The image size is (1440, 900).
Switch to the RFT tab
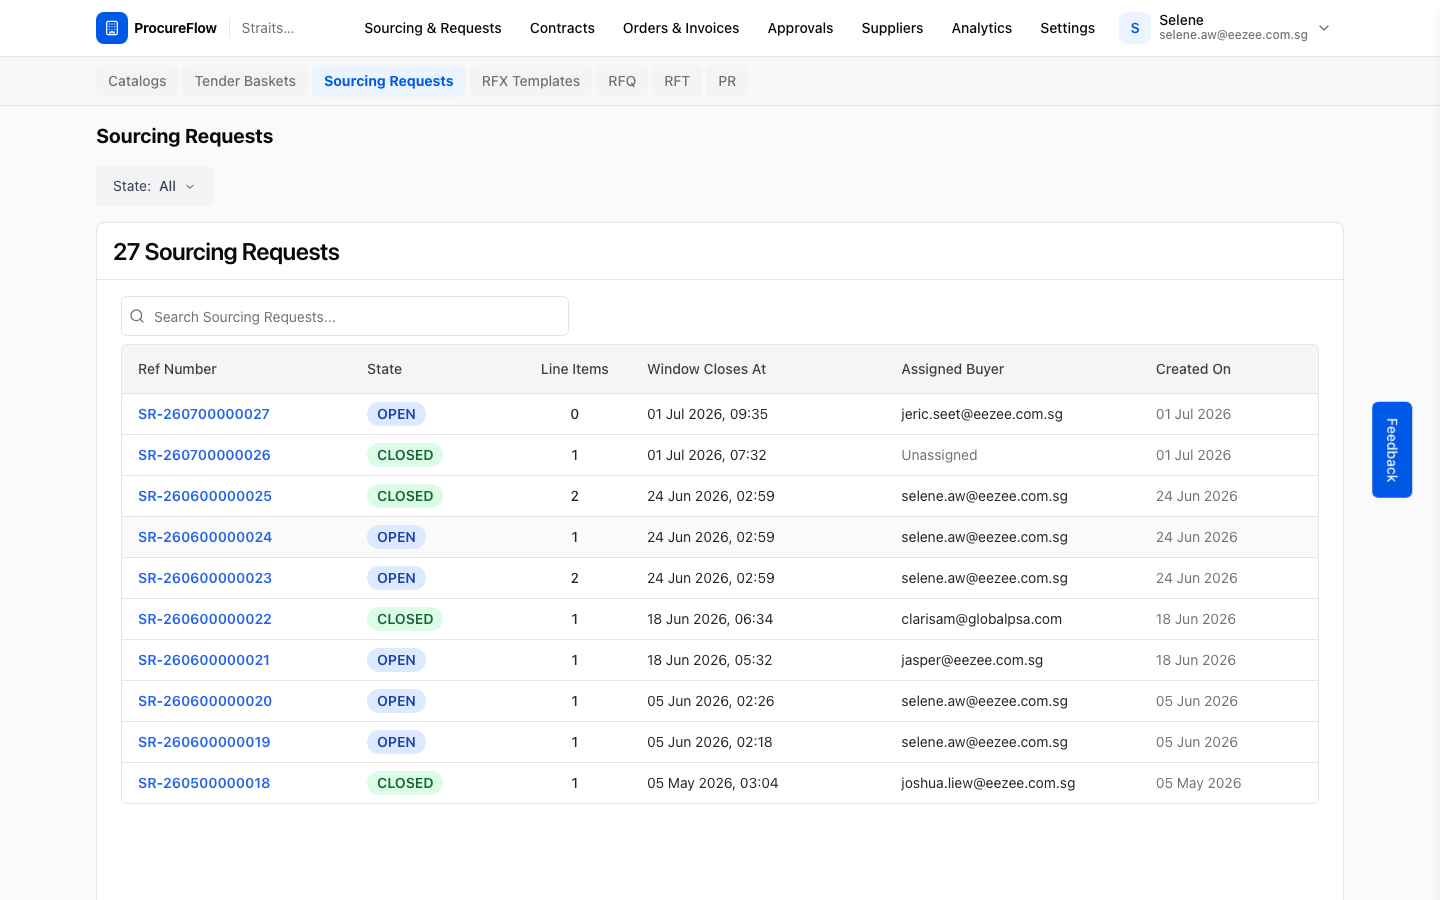pyautogui.click(x=677, y=81)
